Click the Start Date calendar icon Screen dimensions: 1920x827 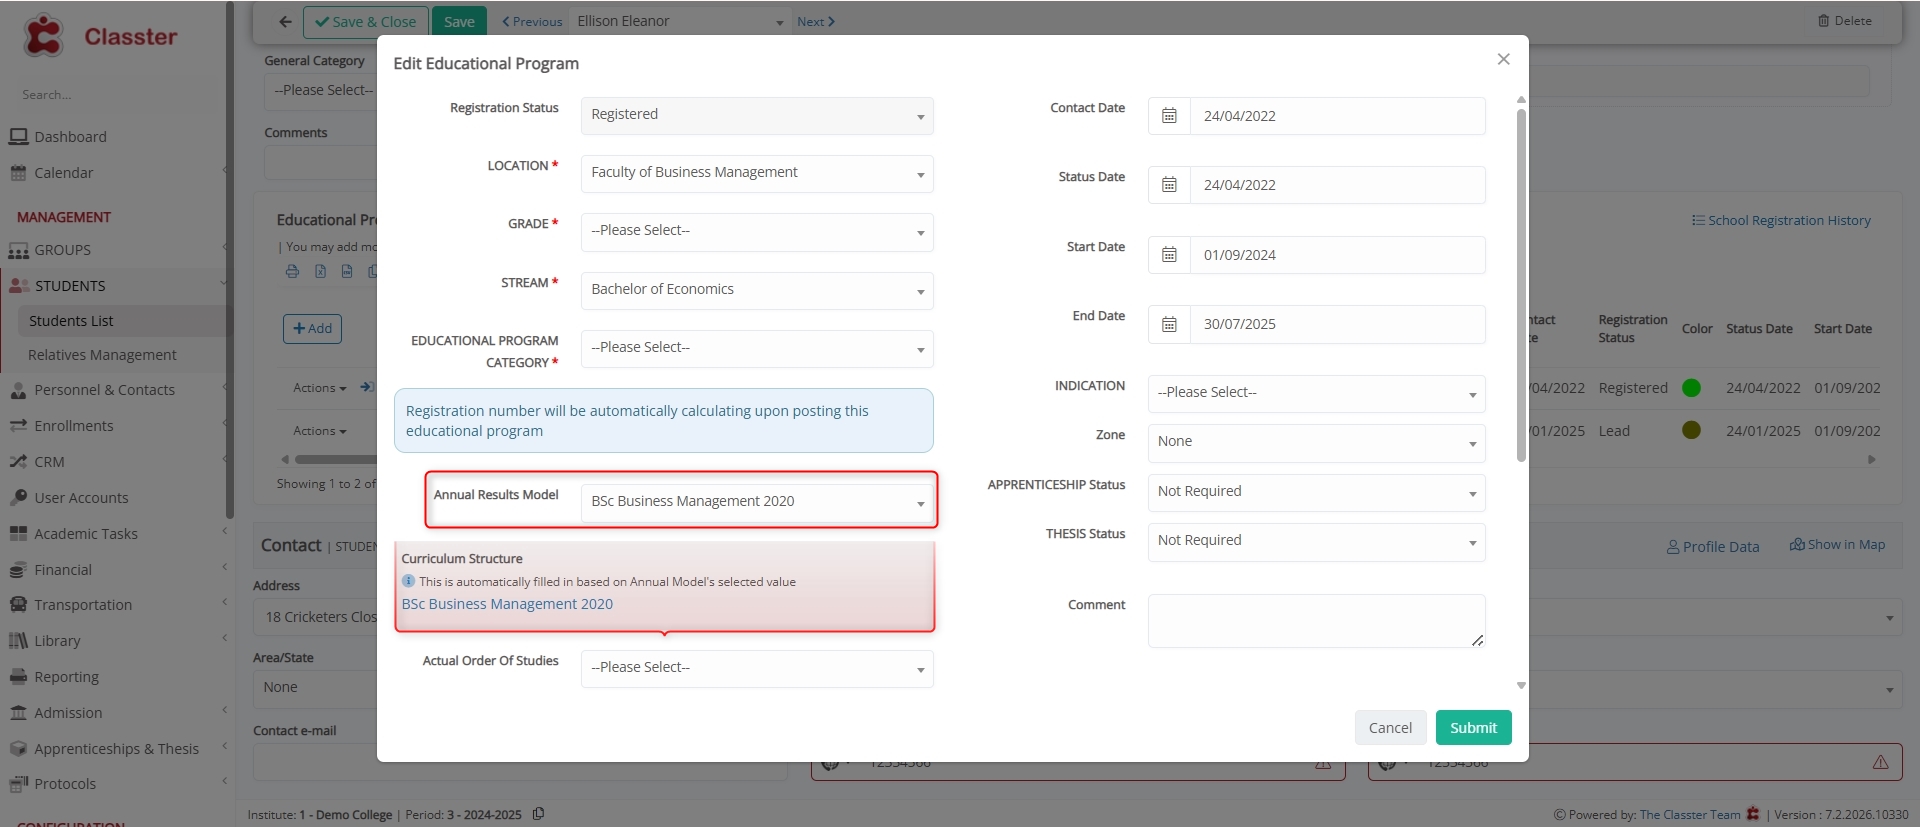click(x=1169, y=255)
